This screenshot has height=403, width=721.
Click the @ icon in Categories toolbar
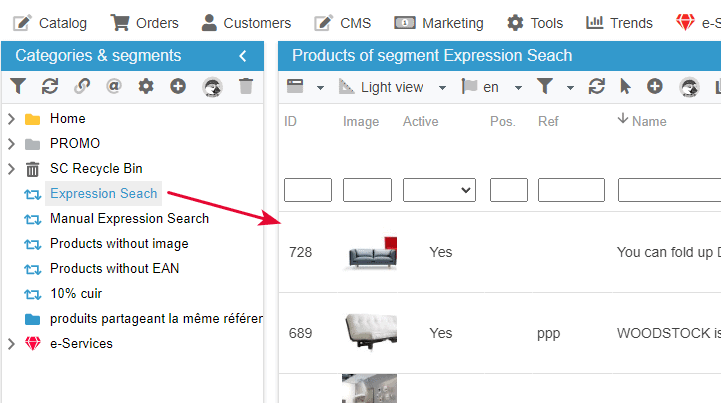113,87
